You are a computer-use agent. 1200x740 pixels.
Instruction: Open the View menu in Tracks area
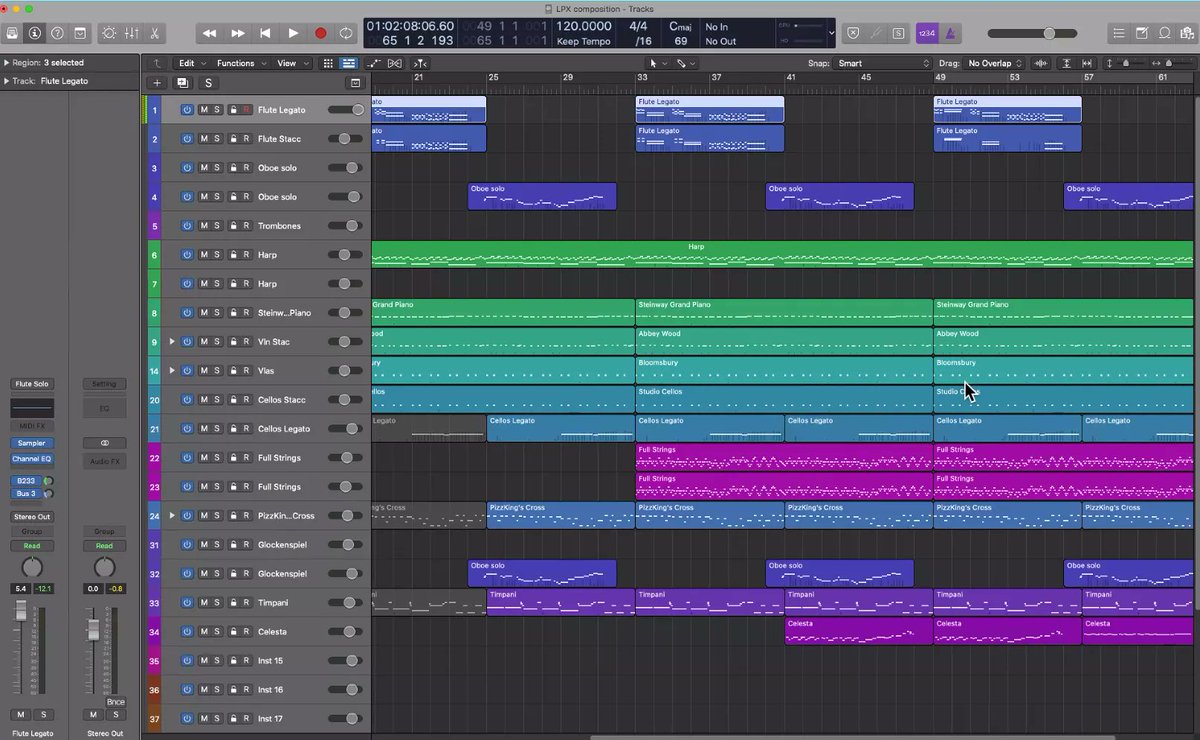tap(291, 63)
